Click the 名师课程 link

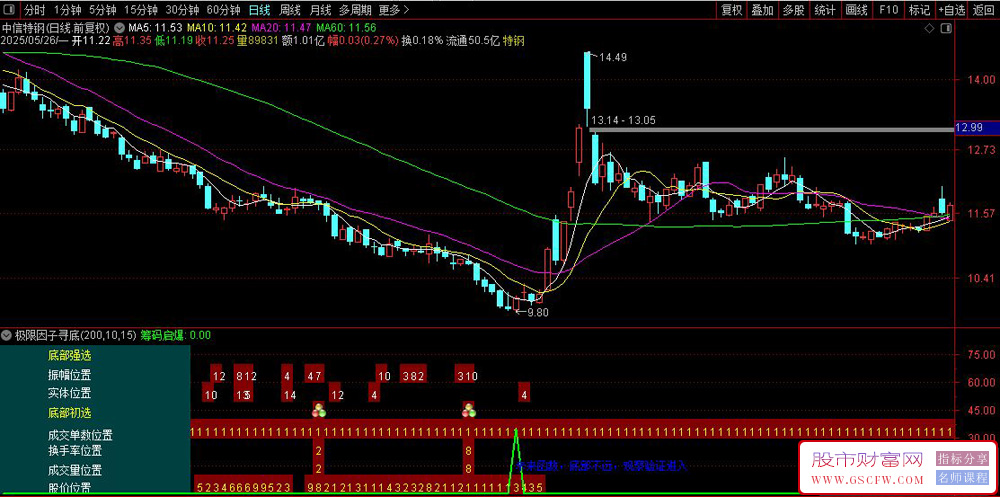(x=962, y=477)
